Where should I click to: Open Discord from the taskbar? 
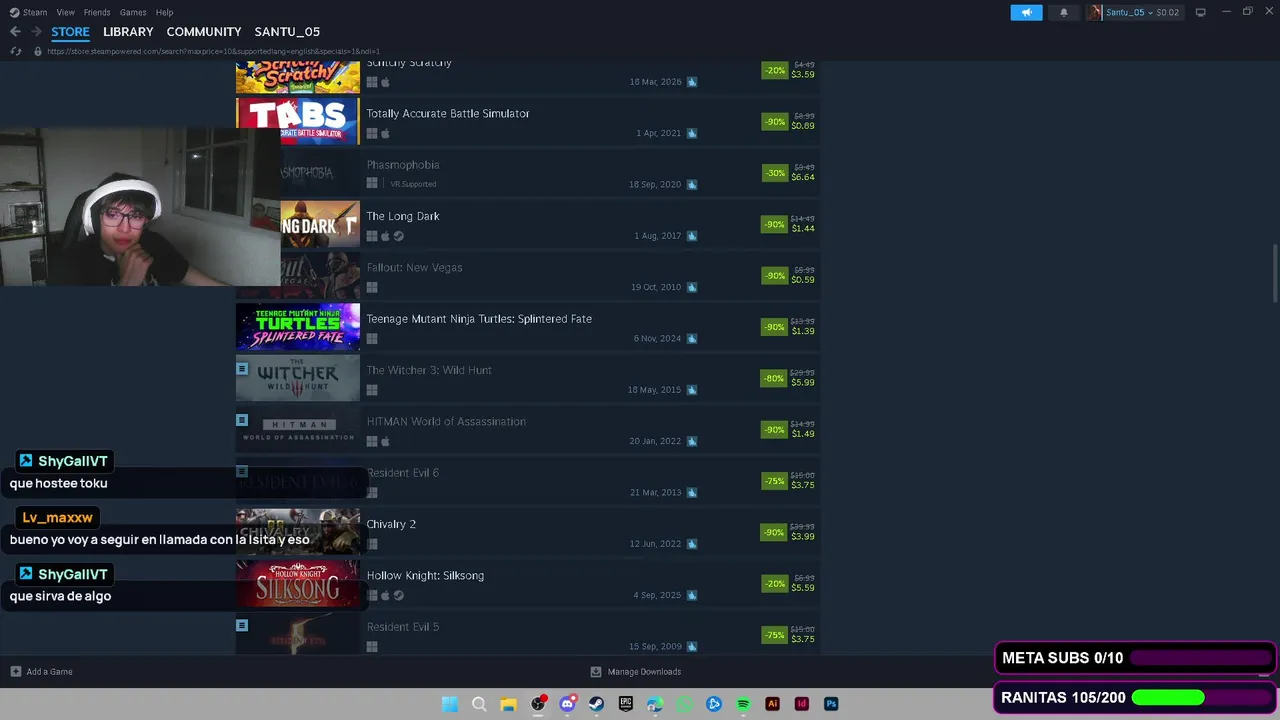point(567,704)
